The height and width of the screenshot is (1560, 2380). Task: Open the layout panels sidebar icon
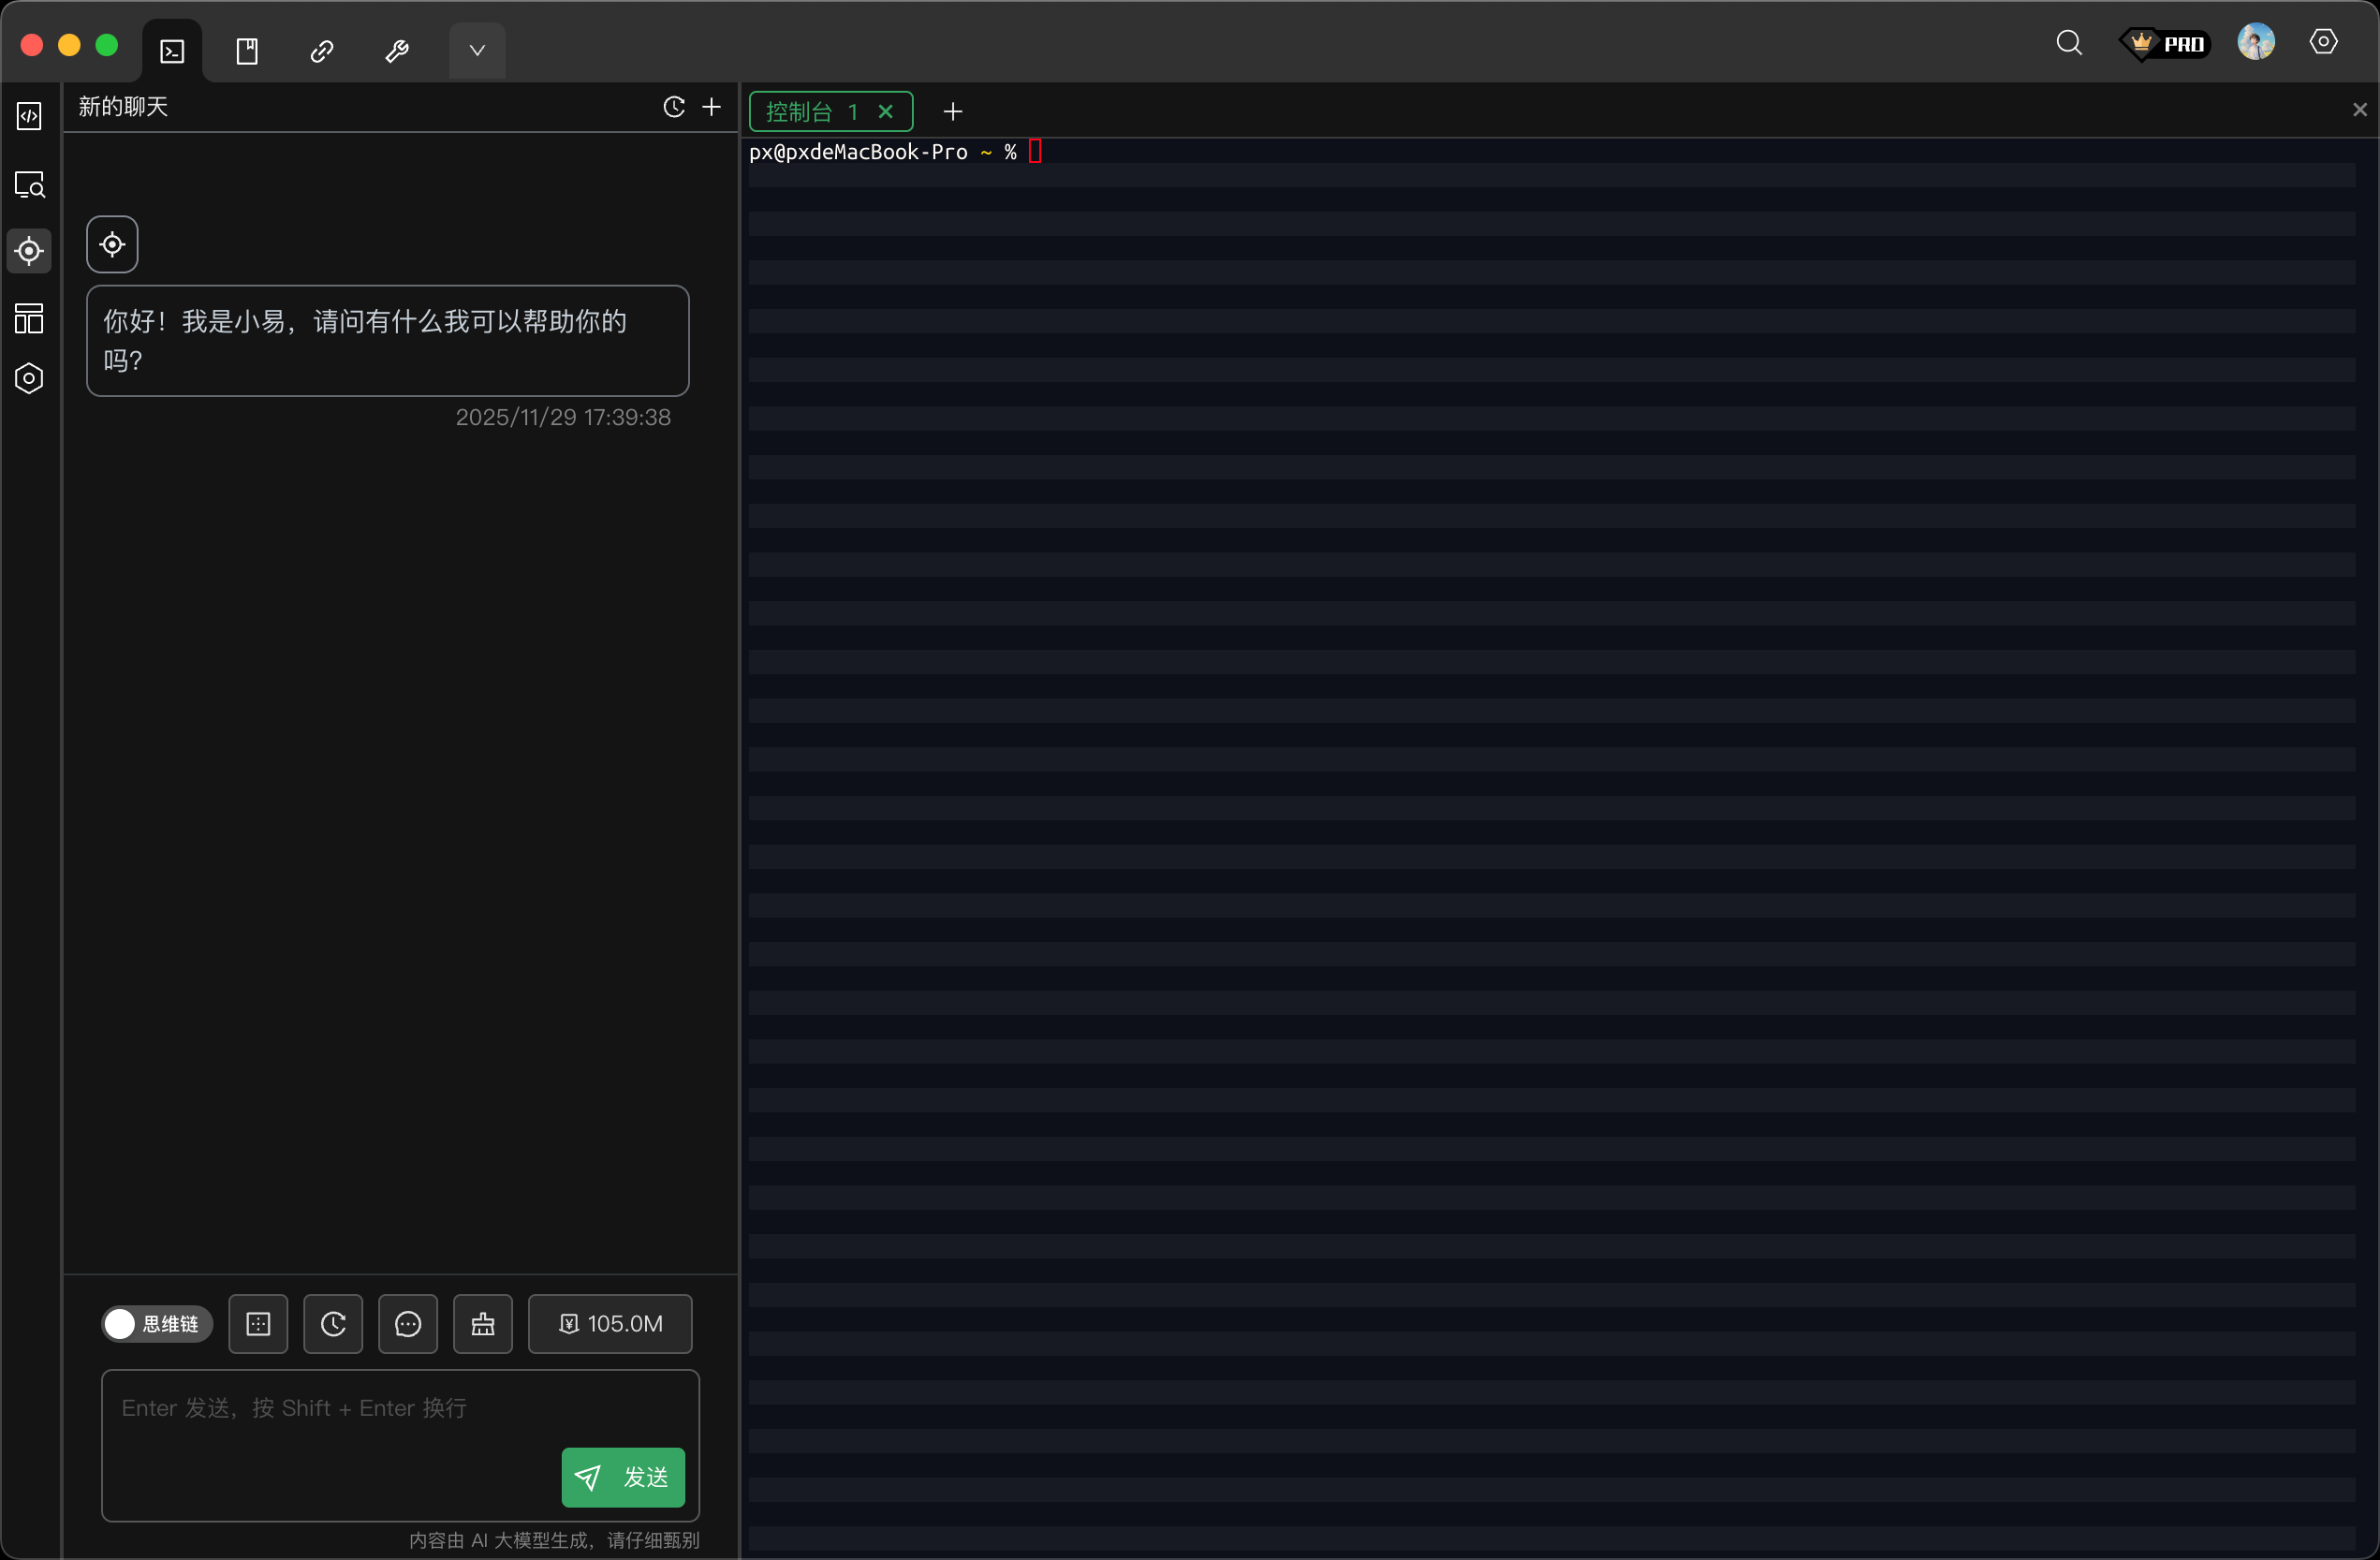29,319
